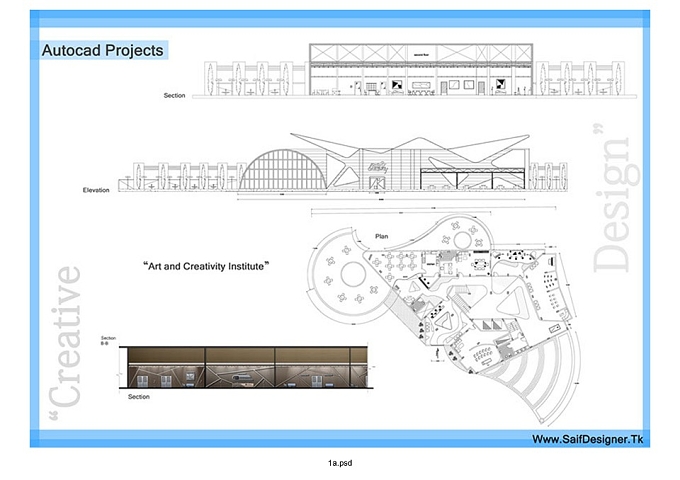Image resolution: width=680 pixels, height=480 pixels.
Task: Click the 'Section' caption under the render
Action: 139,396
